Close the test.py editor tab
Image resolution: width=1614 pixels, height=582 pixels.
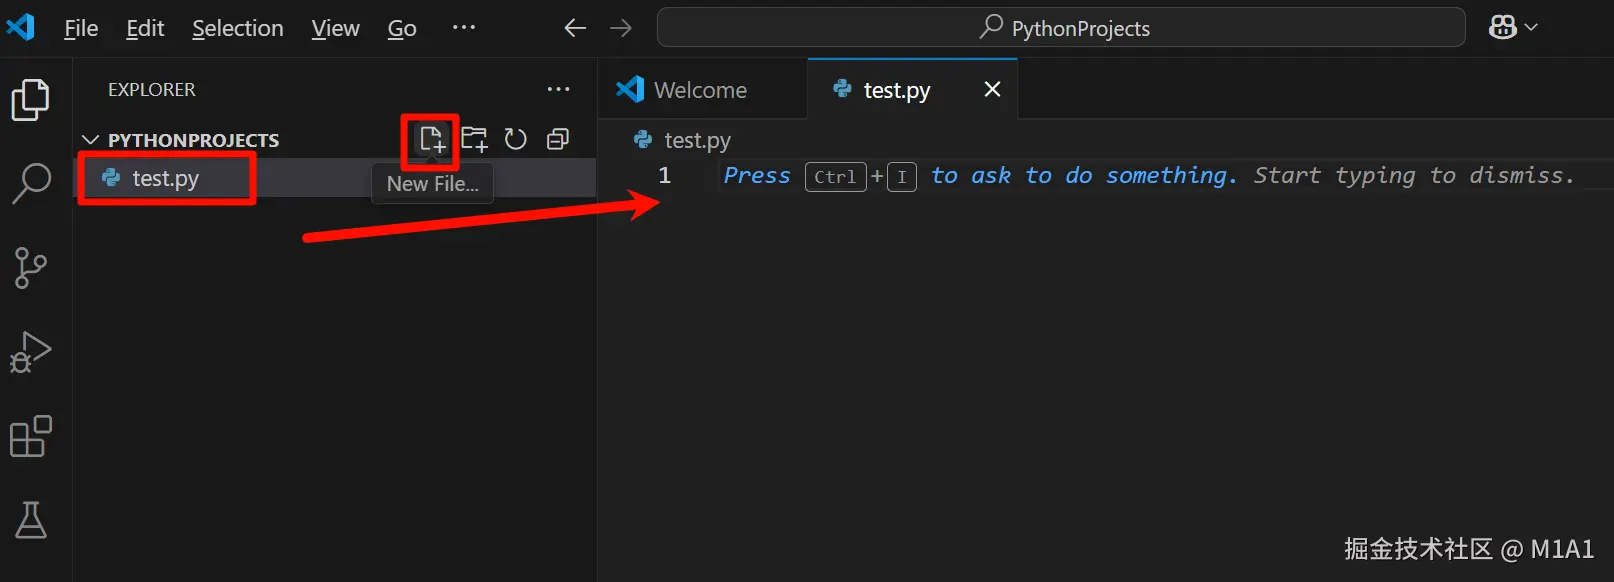click(992, 89)
